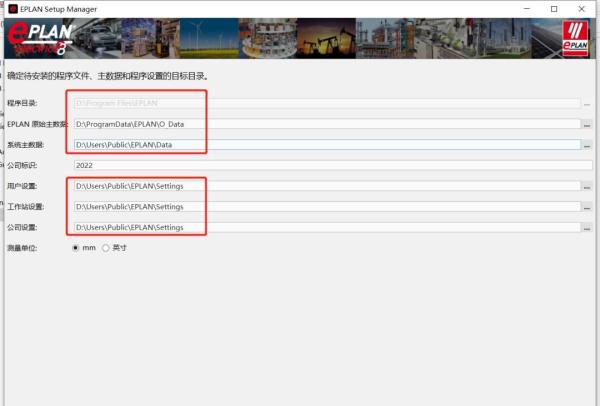Browse for the 公司设置 folder
The width and height of the screenshot is (600, 406).
pos(587,227)
